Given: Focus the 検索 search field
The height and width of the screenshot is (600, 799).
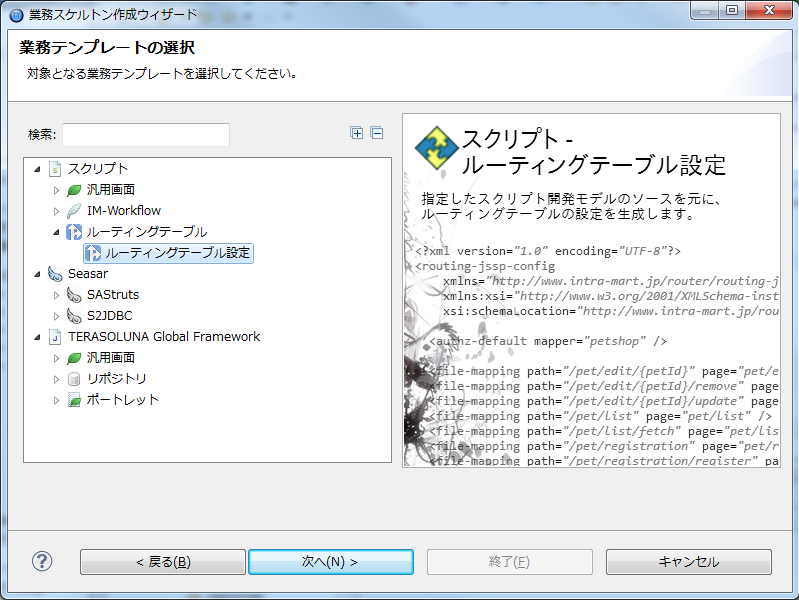Looking at the screenshot, I should tap(146, 135).
